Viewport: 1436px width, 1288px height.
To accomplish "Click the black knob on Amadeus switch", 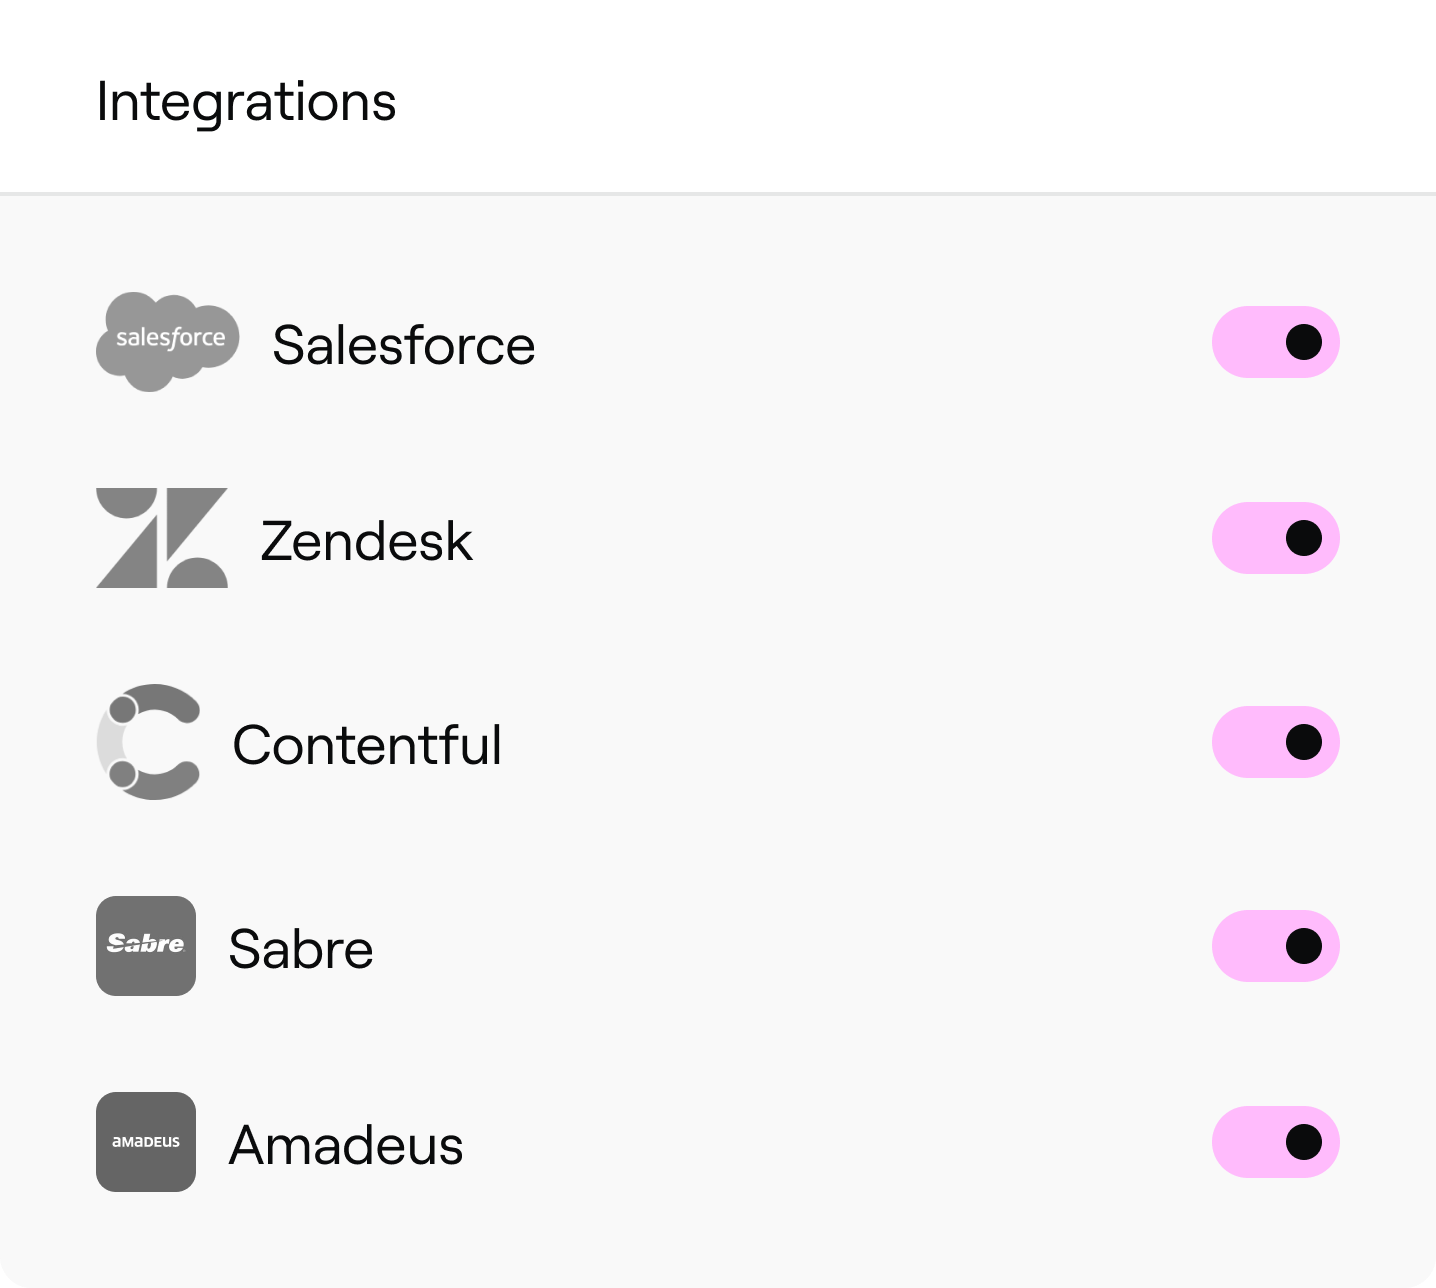I will pos(1303,1142).
